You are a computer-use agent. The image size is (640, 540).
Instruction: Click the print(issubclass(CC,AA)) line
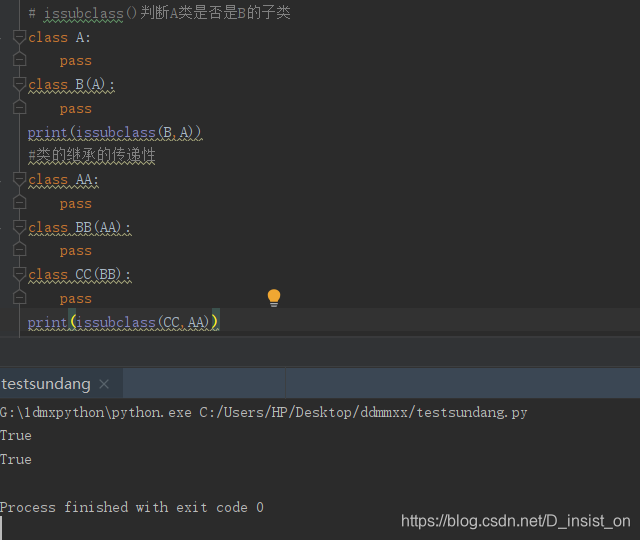123,322
